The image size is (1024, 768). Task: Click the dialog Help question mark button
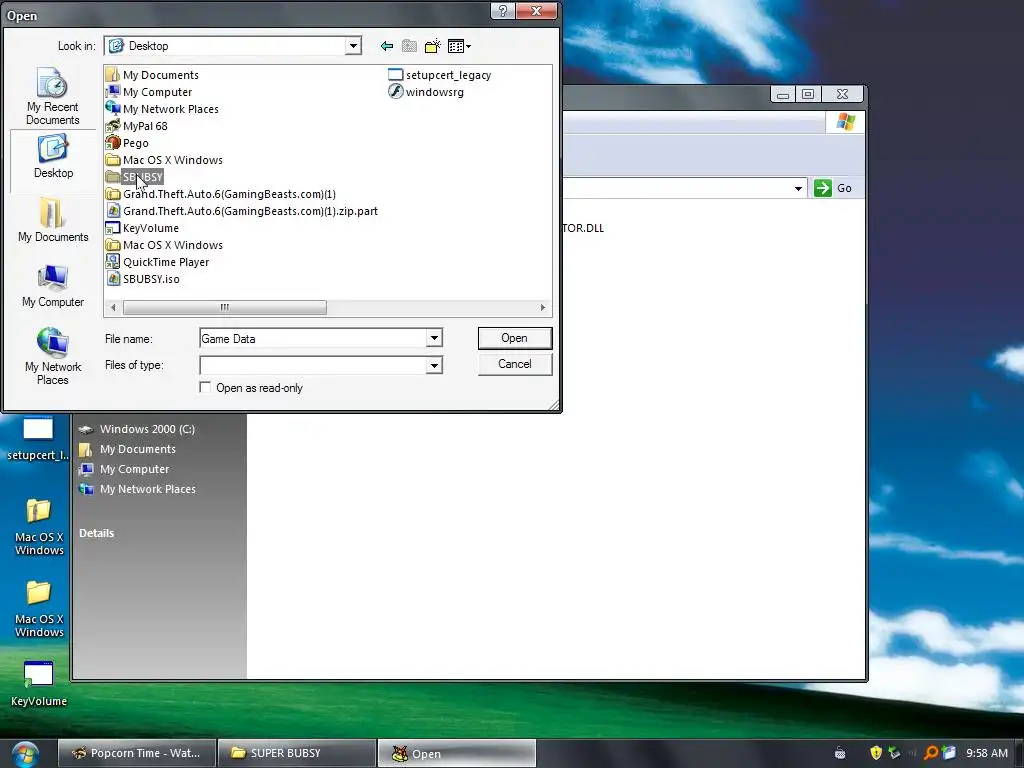(502, 11)
